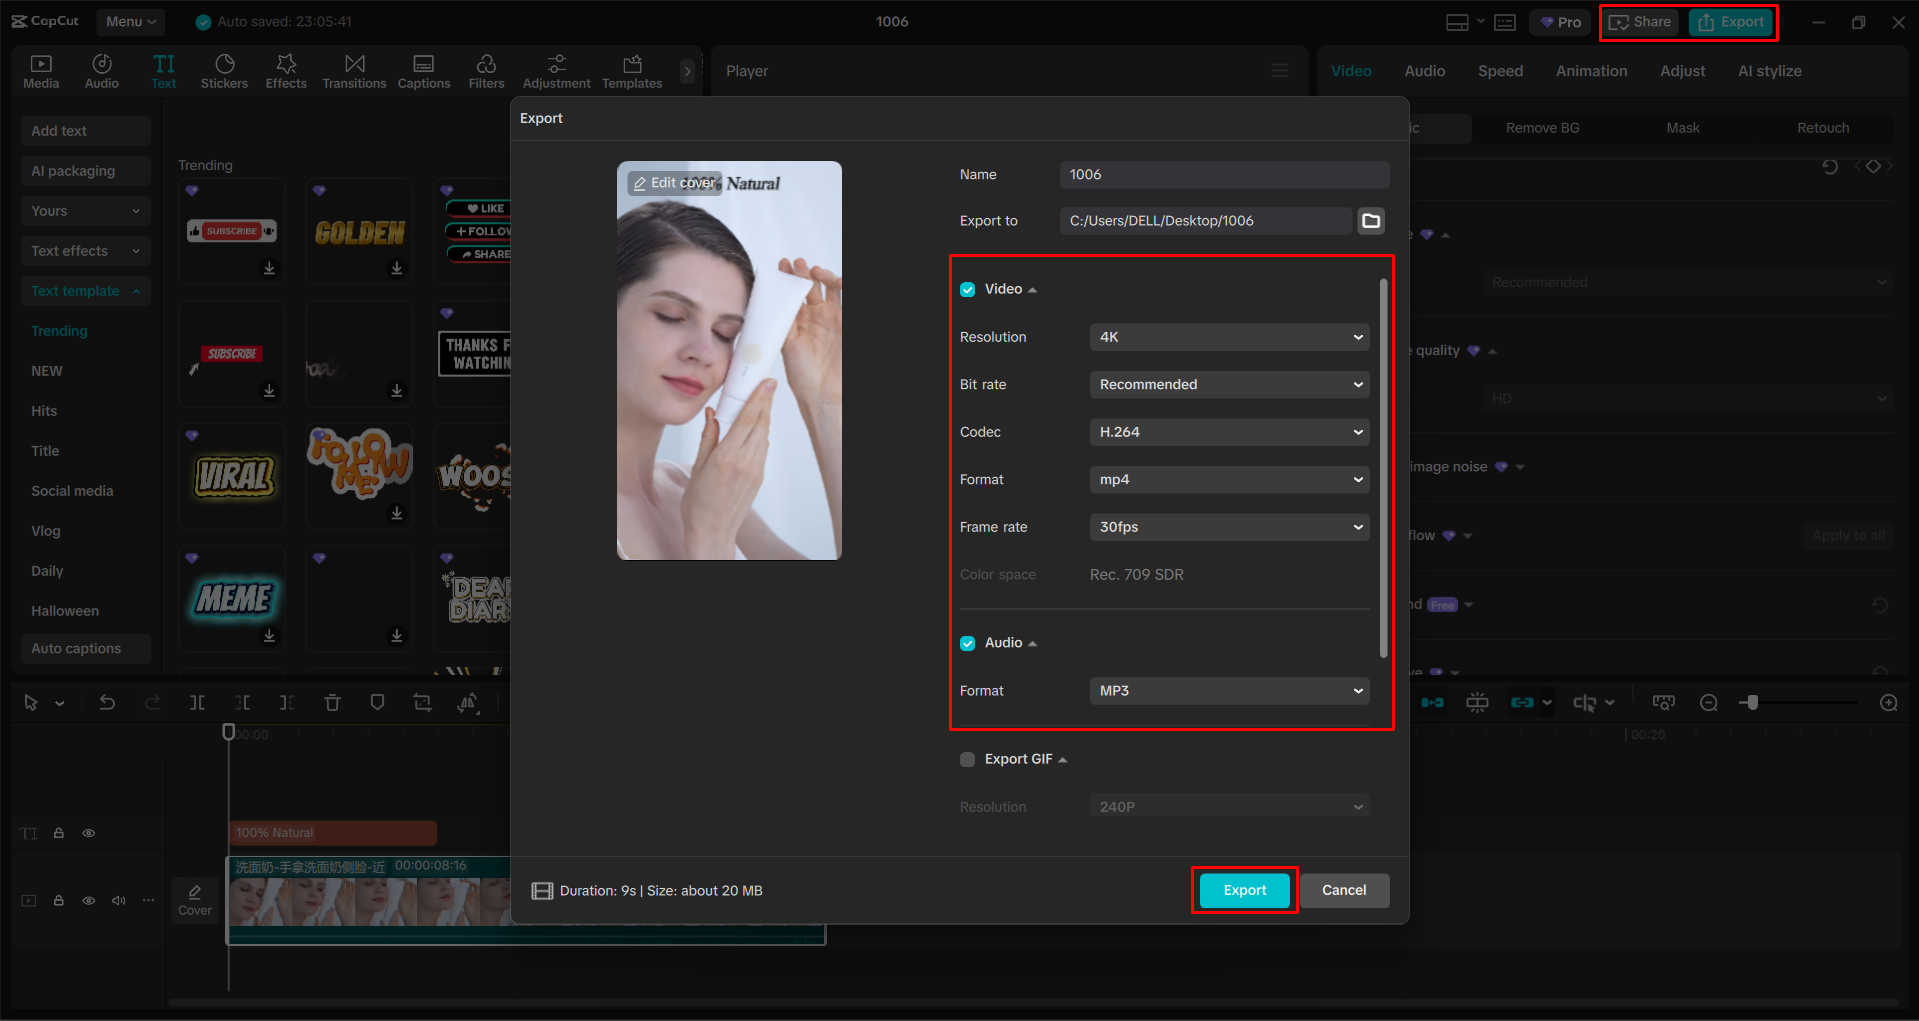The width and height of the screenshot is (1919, 1021).
Task: Open the Media panel
Action: click(x=41, y=70)
